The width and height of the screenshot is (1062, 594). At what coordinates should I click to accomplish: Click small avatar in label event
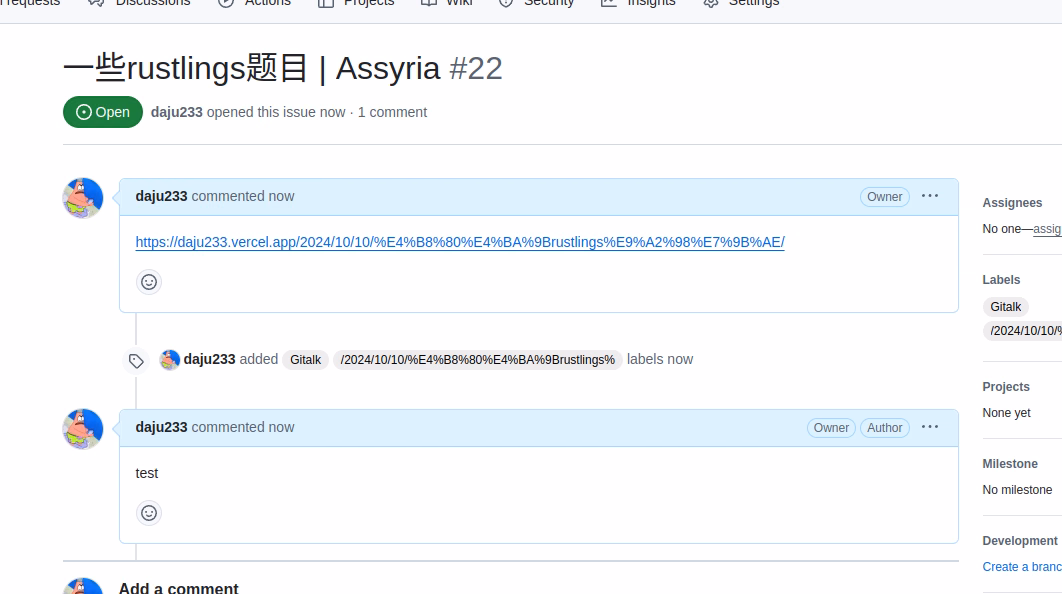coord(169,360)
